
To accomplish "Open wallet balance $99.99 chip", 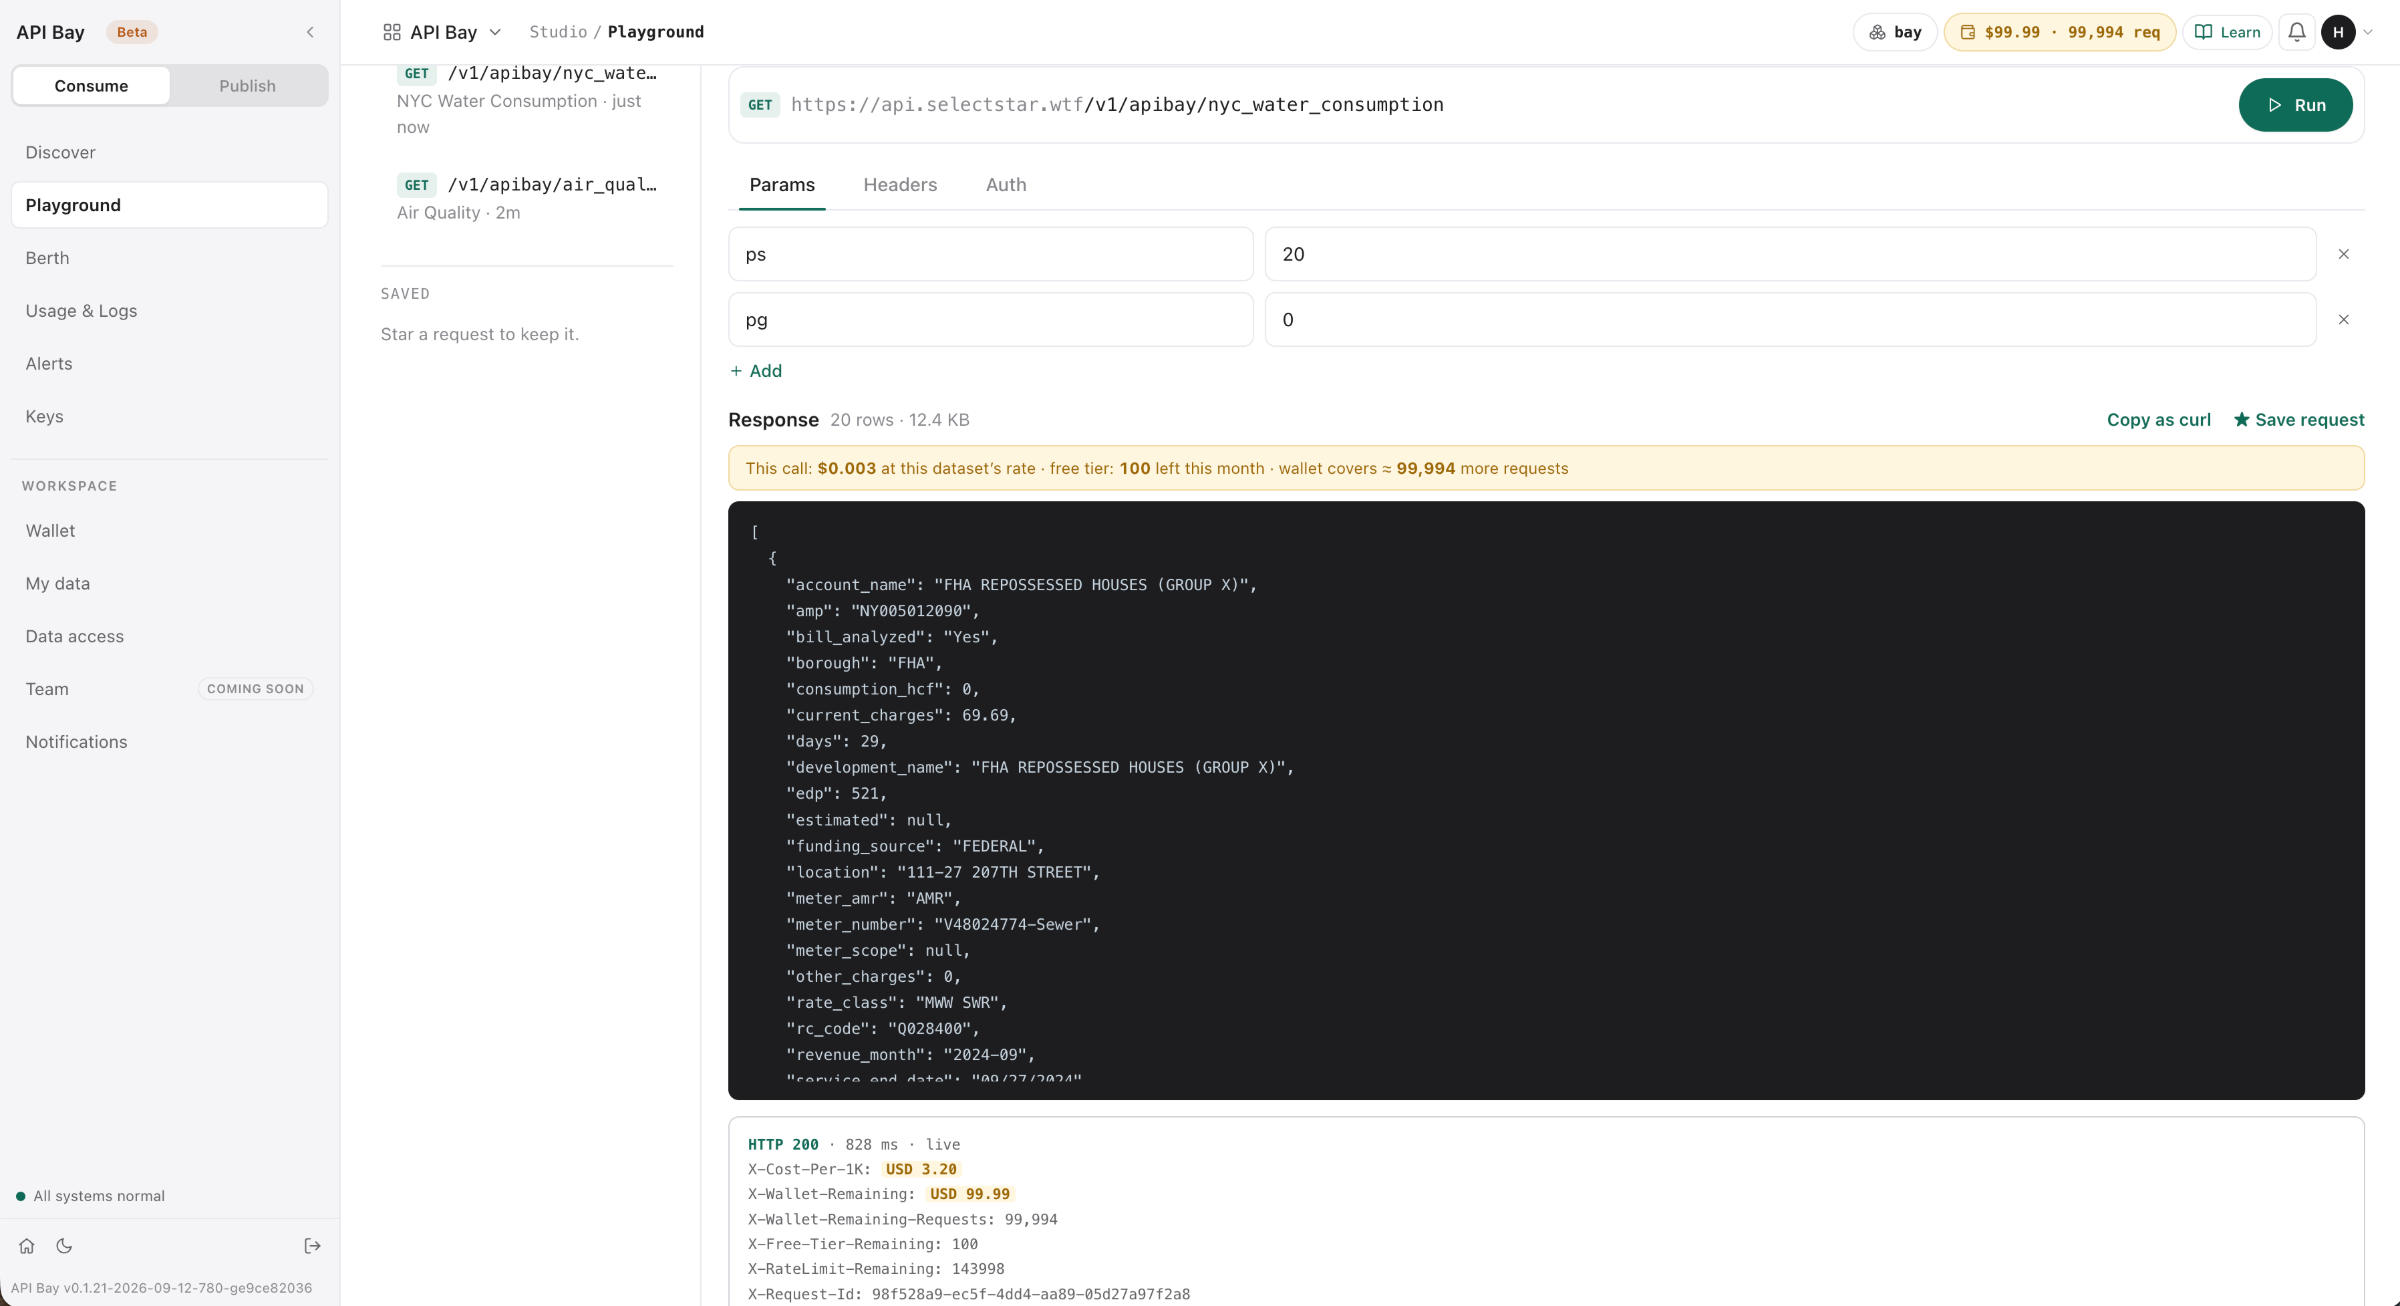I will (x=2060, y=32).
